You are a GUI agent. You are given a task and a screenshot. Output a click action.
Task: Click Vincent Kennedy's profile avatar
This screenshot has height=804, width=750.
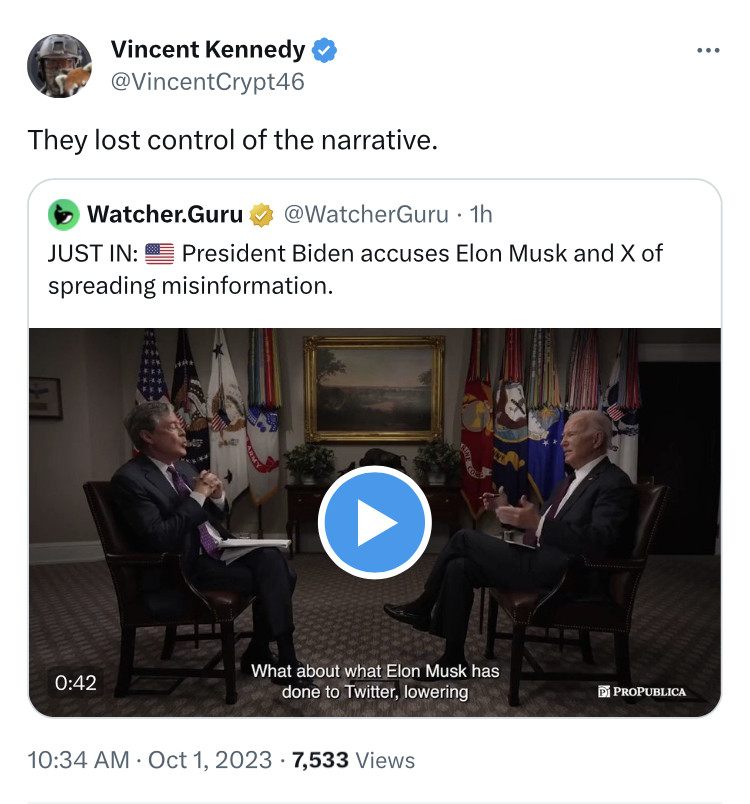[x=59, y=65]
